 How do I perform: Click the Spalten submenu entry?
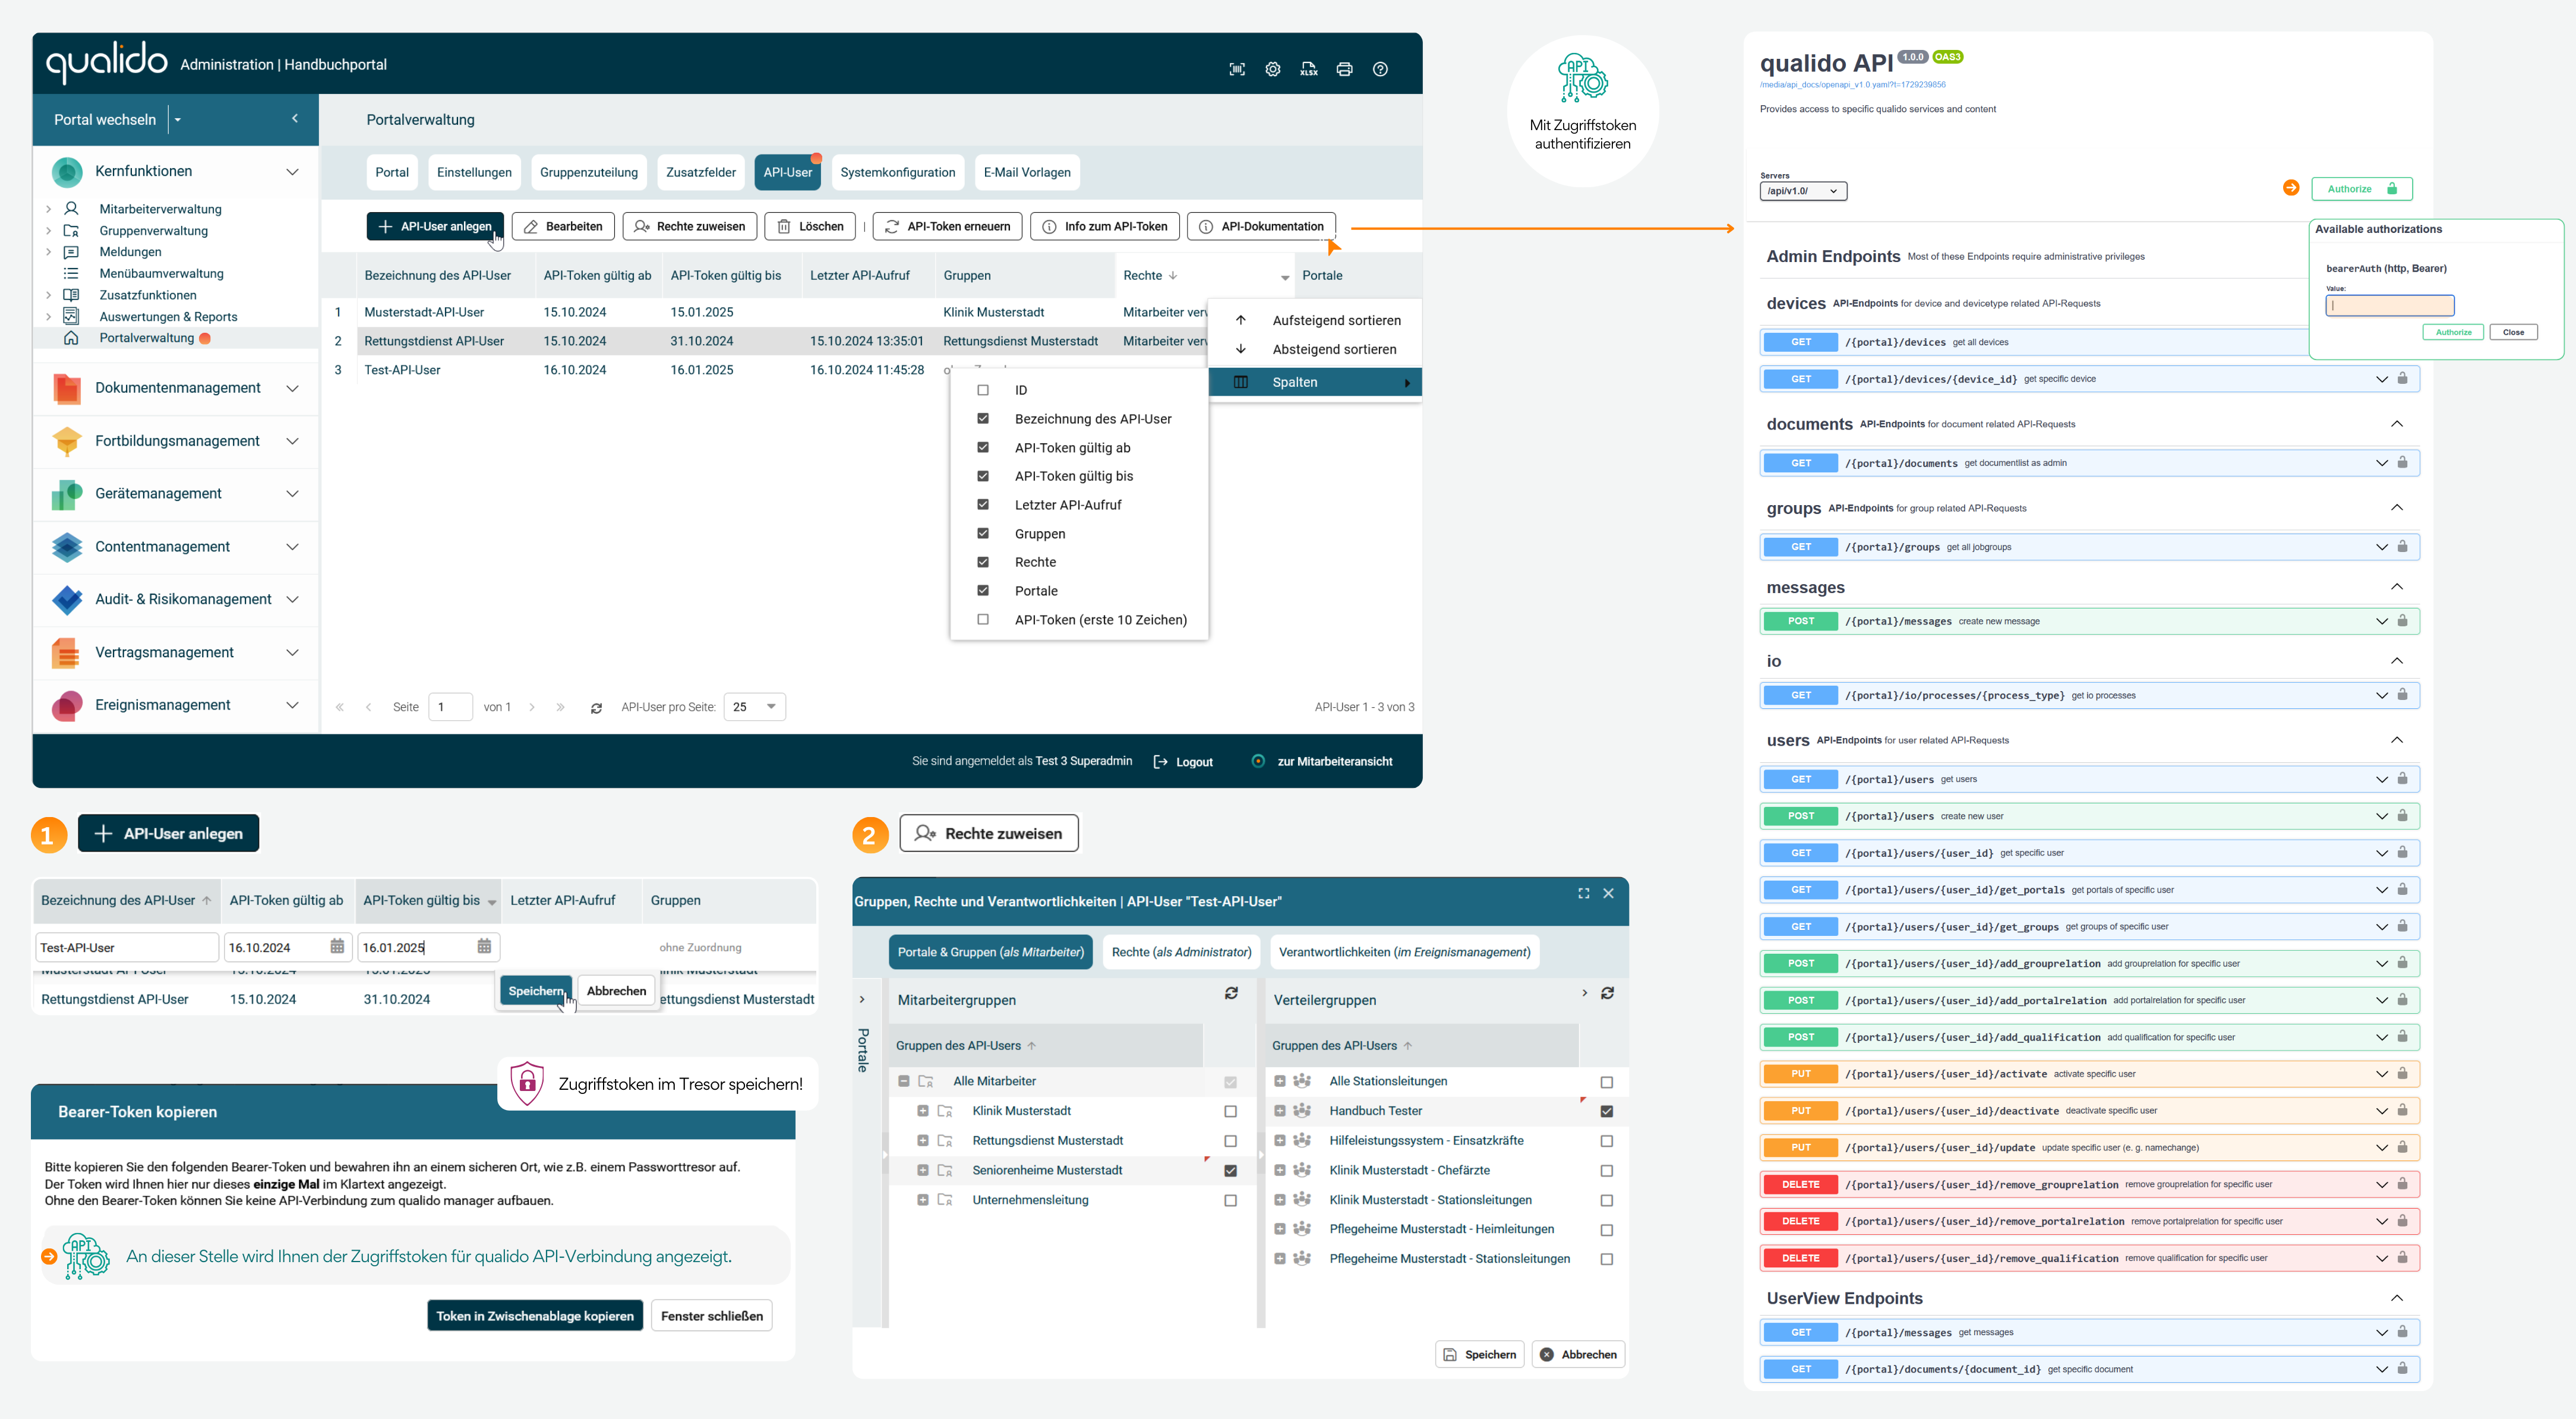[1315, 383]
